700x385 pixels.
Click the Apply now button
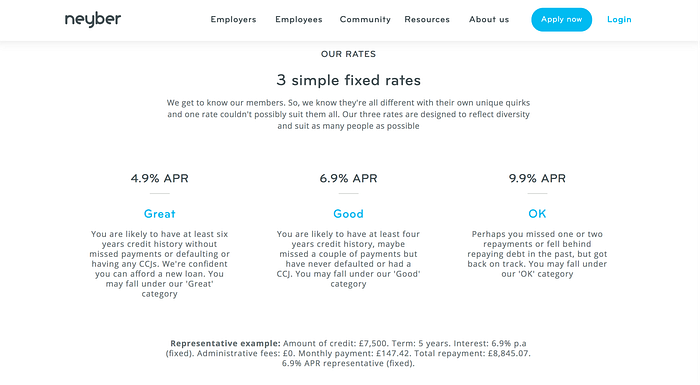(x=562, y=20)
